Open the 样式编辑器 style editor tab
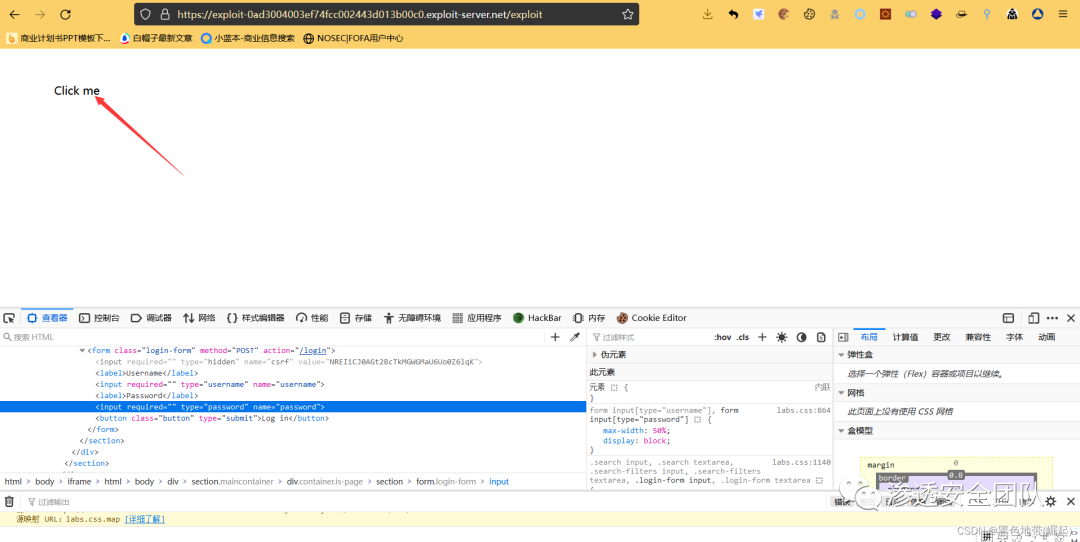 [x=255, y=318]
